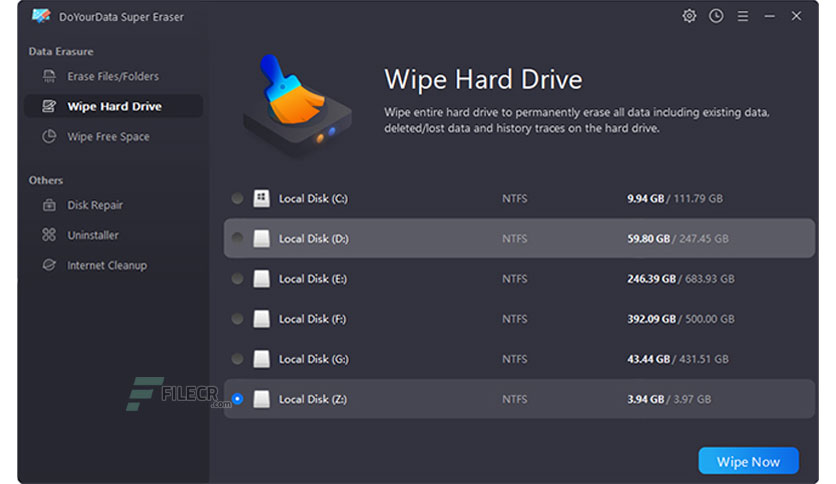Click the Wipe Free Space pie icon

tap(49, 136)
